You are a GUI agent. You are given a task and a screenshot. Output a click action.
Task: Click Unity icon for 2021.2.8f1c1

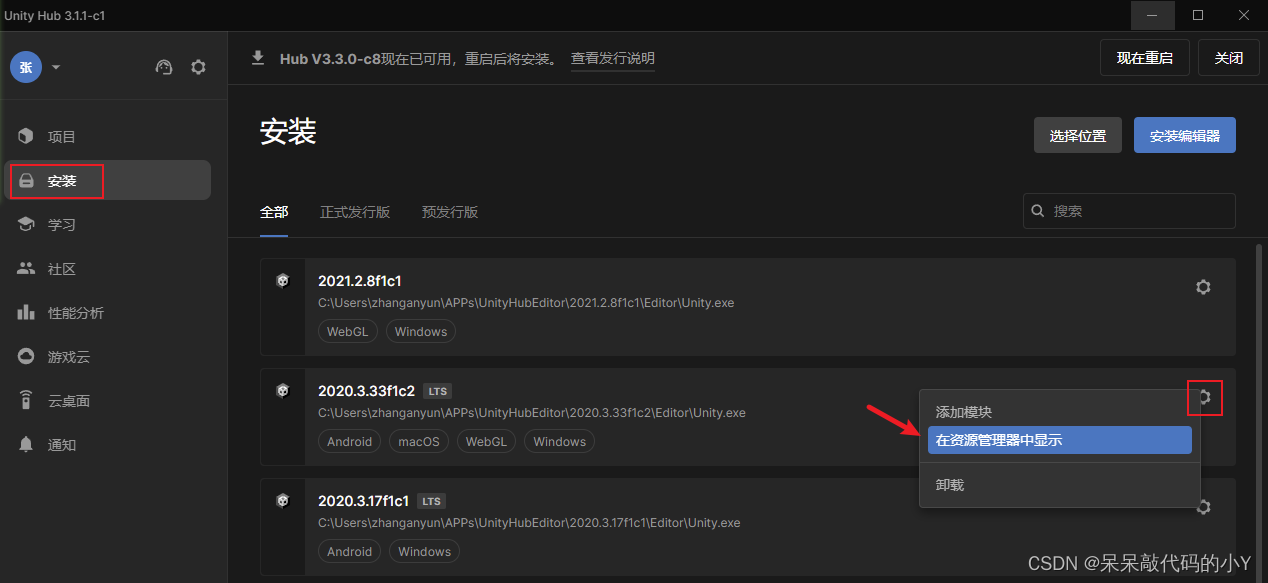(283, 281)
